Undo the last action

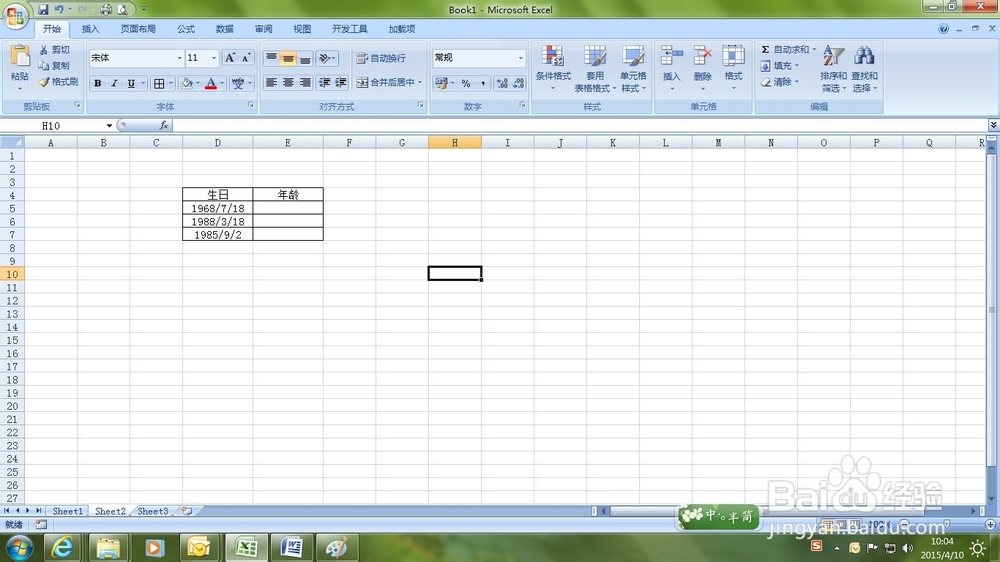pyautogui.click(x=59, y=10)
